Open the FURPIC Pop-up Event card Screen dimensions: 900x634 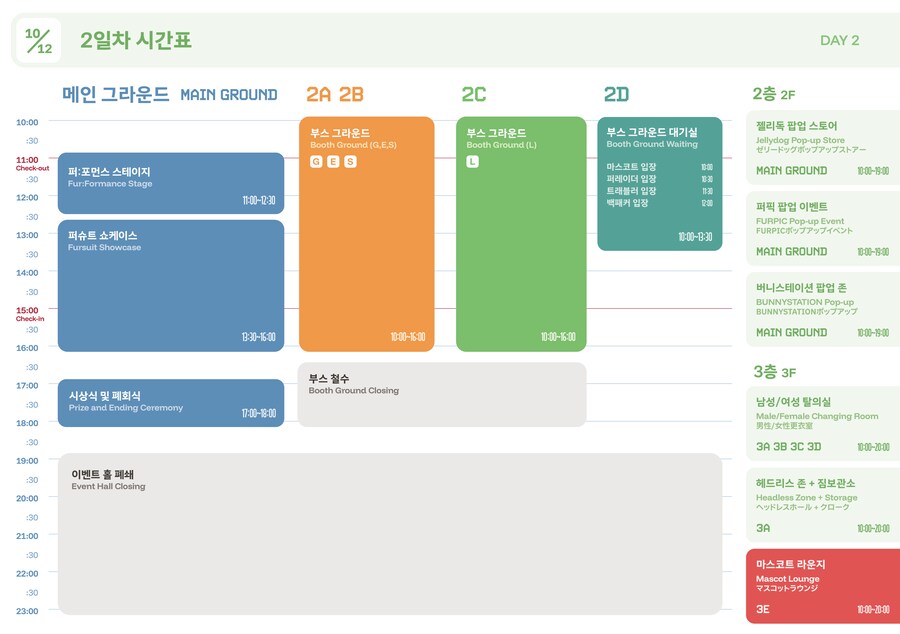click(x=823, y=229)
